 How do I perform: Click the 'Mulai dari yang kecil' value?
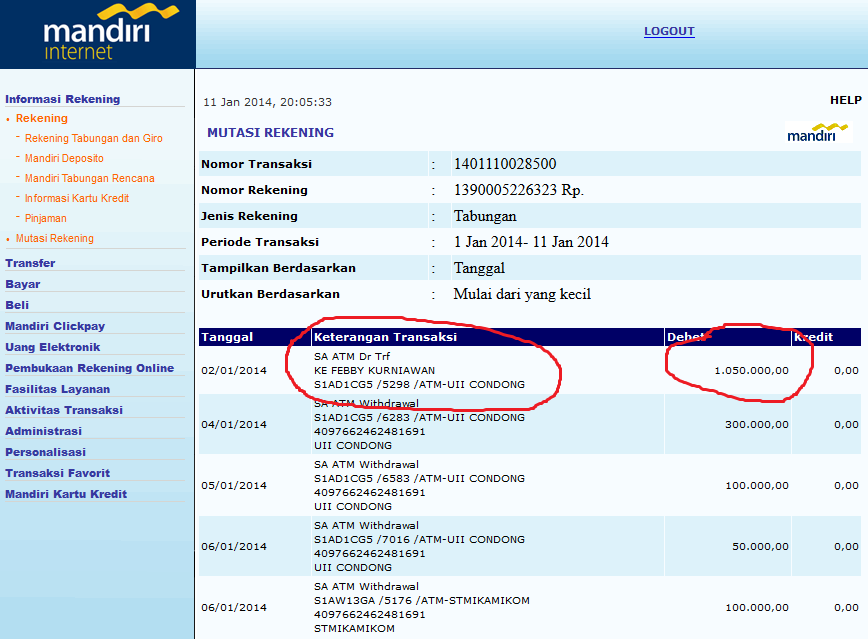[522, 294]
